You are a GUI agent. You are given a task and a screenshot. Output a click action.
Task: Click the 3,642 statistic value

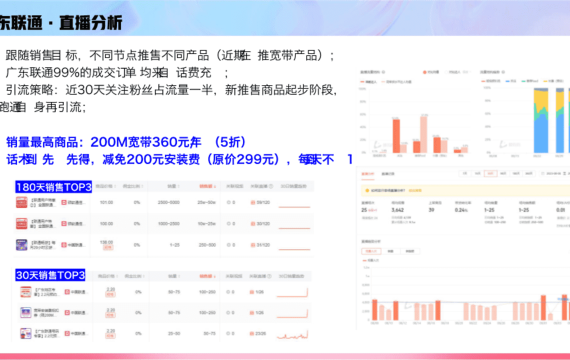[x=398, y=210]
